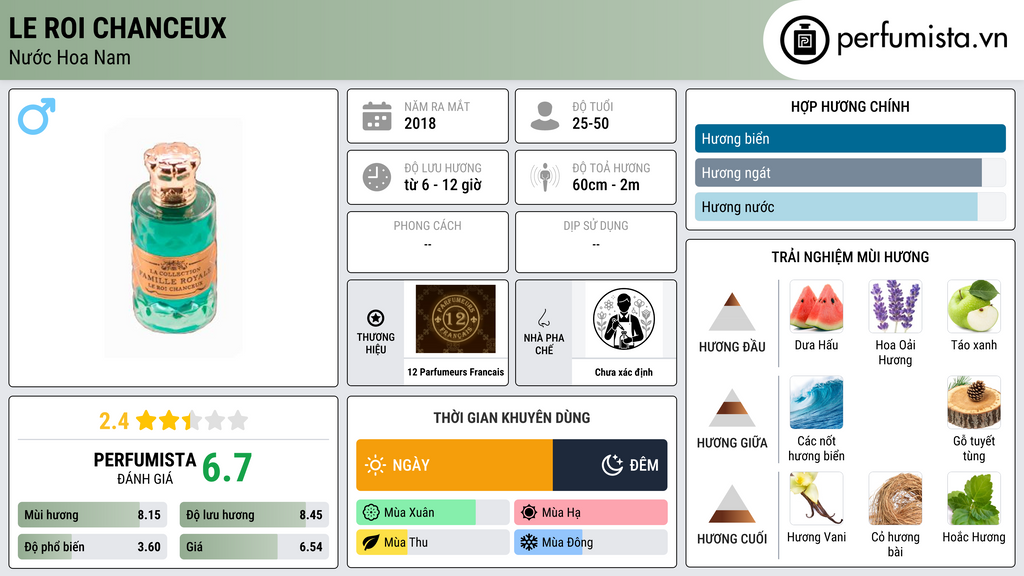
Task: Open the Le Roi Chanceux bottle photo
Action: tap(174, 238)
